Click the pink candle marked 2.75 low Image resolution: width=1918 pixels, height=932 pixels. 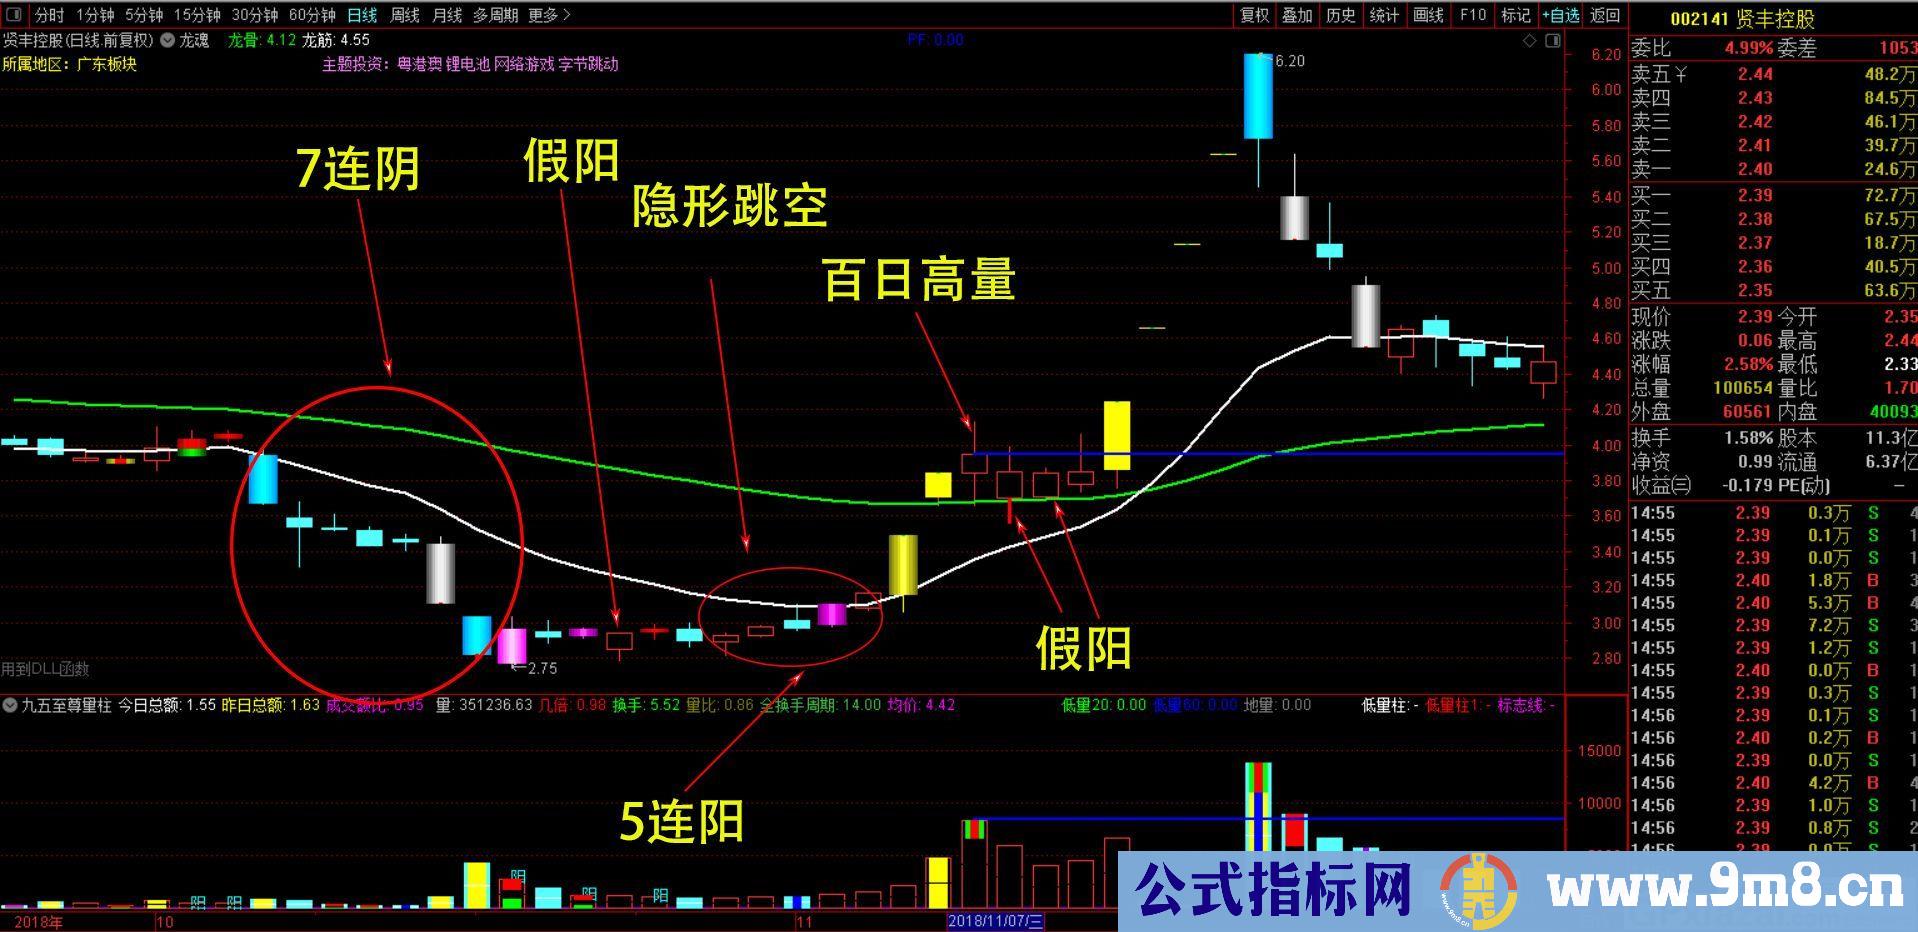click(x=512, y=644)
